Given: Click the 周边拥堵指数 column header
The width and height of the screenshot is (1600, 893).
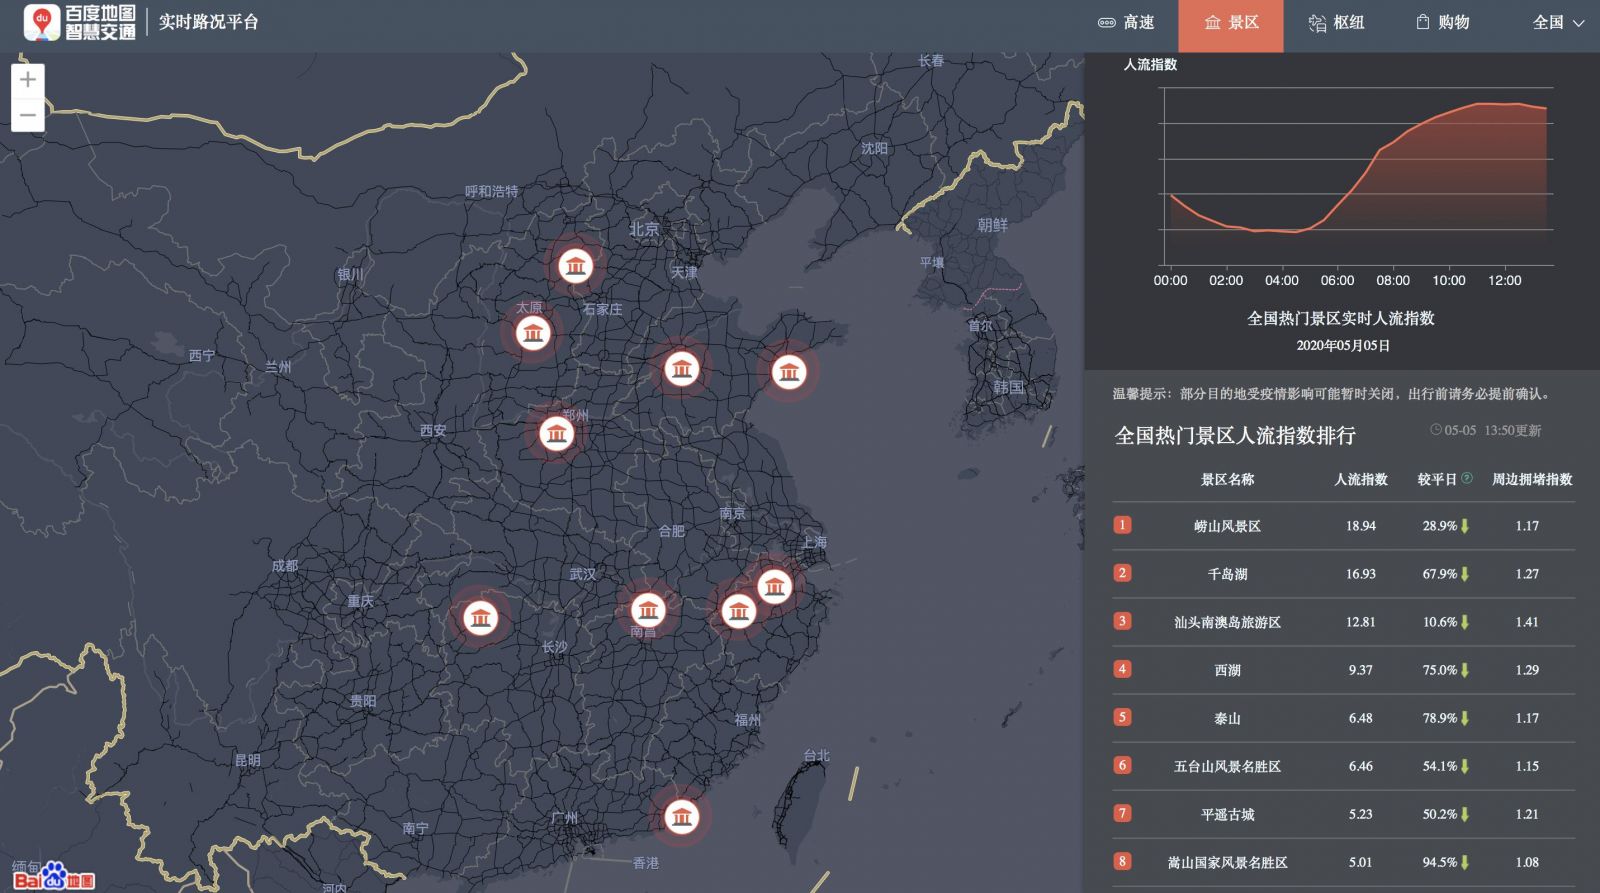Looking at the screenshot, I should click(1532, 479).
